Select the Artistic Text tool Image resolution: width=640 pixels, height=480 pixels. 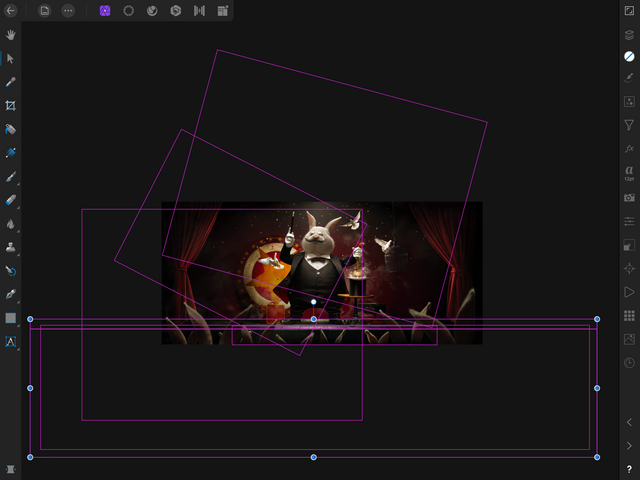pos(11,342)
